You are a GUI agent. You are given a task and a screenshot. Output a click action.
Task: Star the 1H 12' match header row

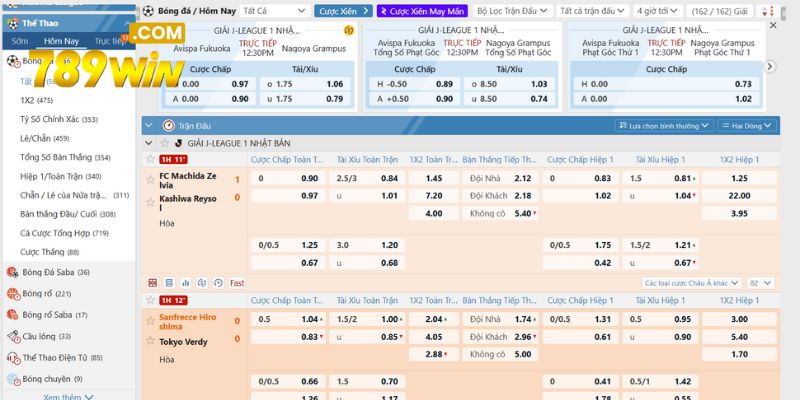tap(150, 300)
